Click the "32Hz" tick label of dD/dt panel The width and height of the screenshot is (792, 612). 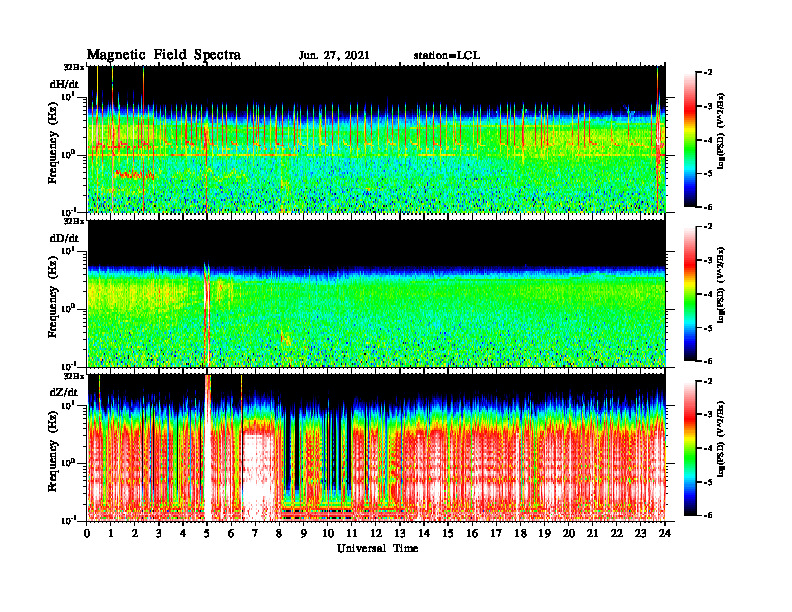(74, 221)
